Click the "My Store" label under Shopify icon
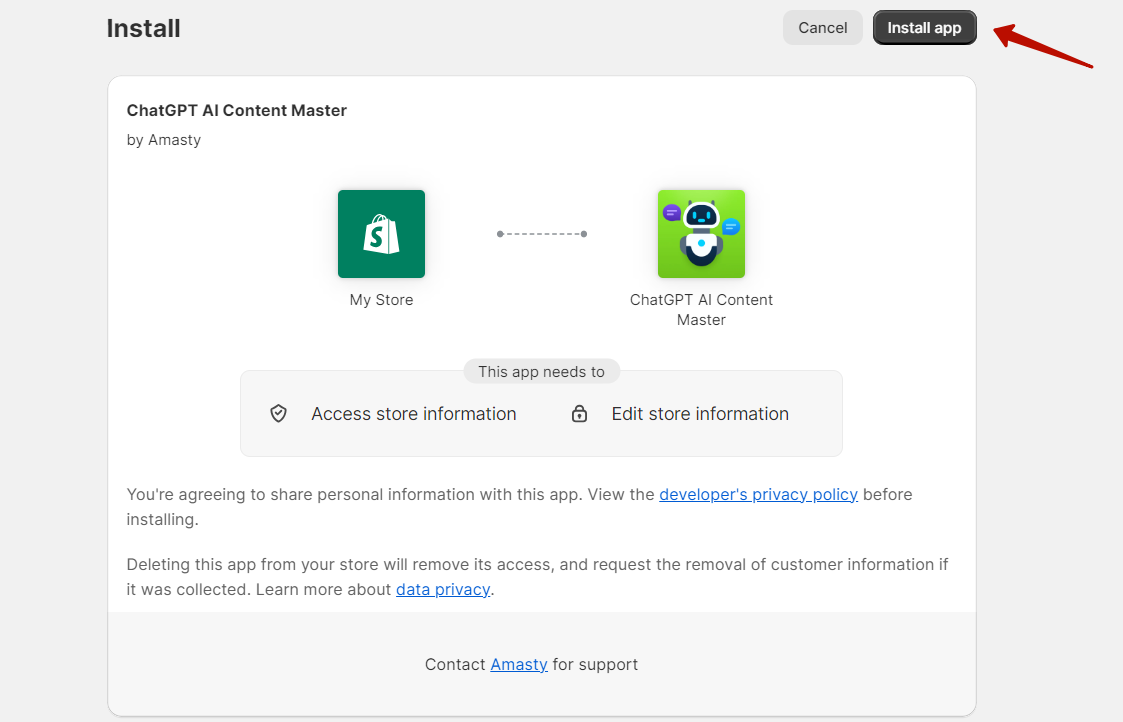This screenshot has height=722, width=1123. (x=381, y=300)
